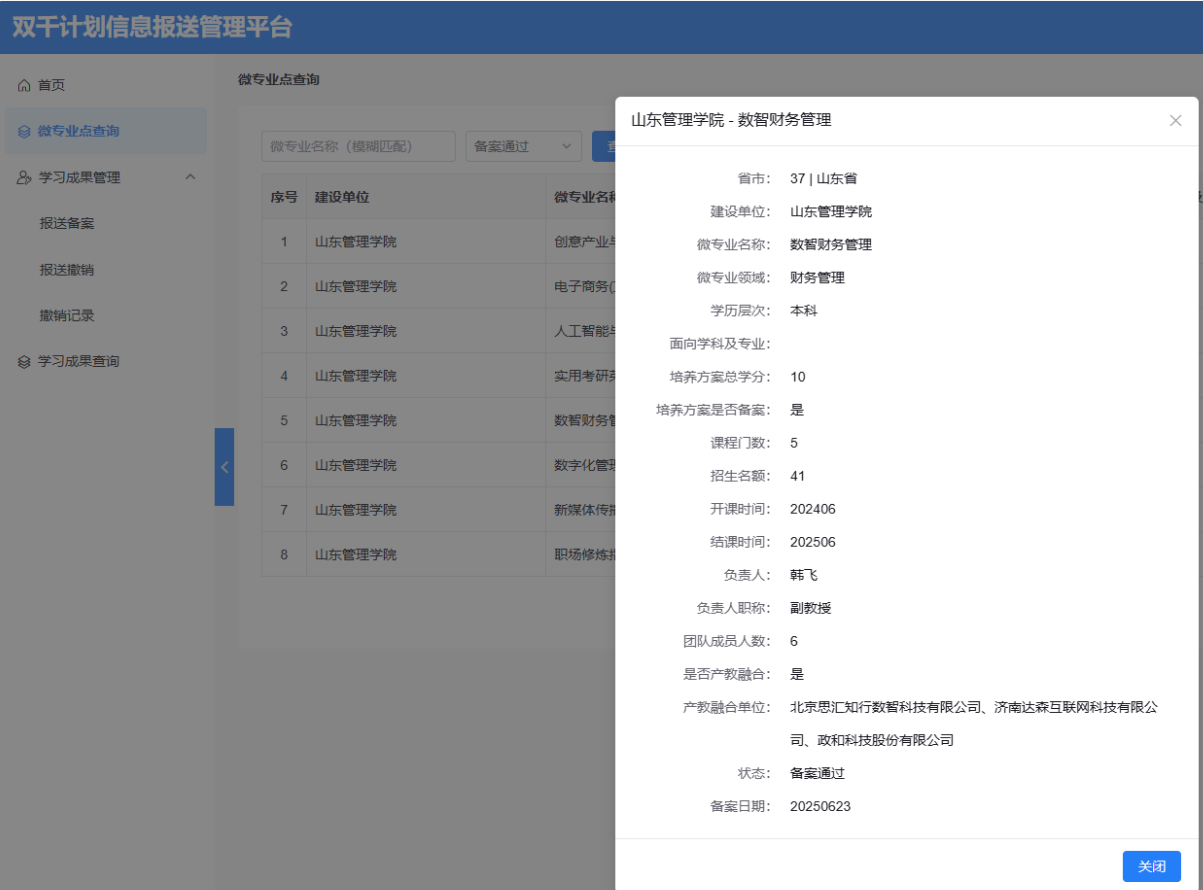Viewport: 1203px width, 890px height.
Task: Click the 建设单位 column header
Action: tap(342, 197)
